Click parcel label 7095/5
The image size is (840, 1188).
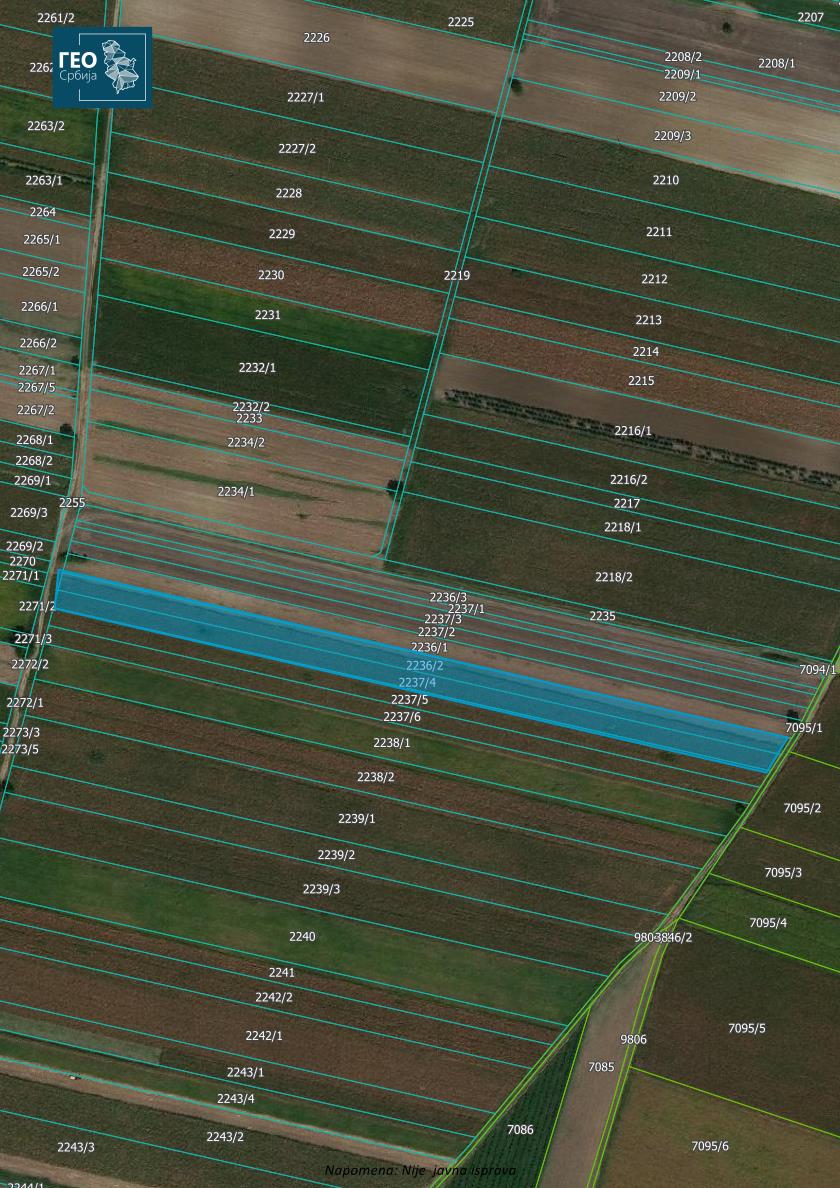[x=747, y=1027]
